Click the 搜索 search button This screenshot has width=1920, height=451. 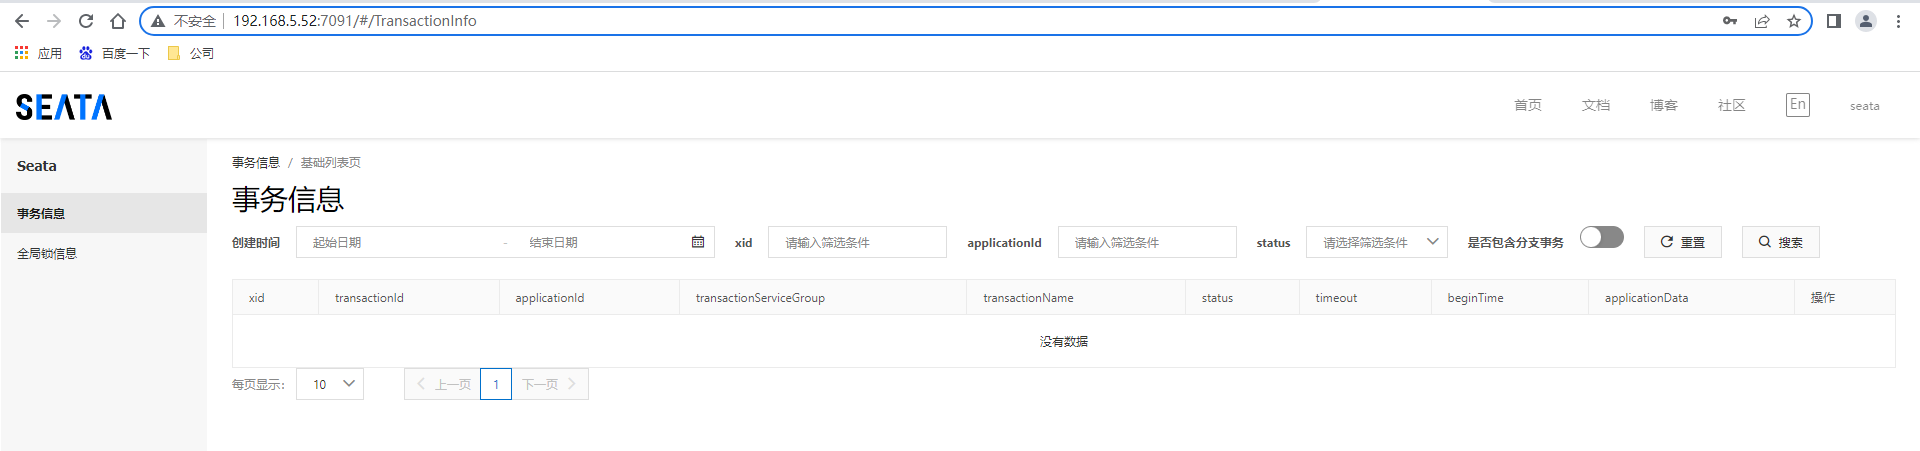coord(1781,242)
